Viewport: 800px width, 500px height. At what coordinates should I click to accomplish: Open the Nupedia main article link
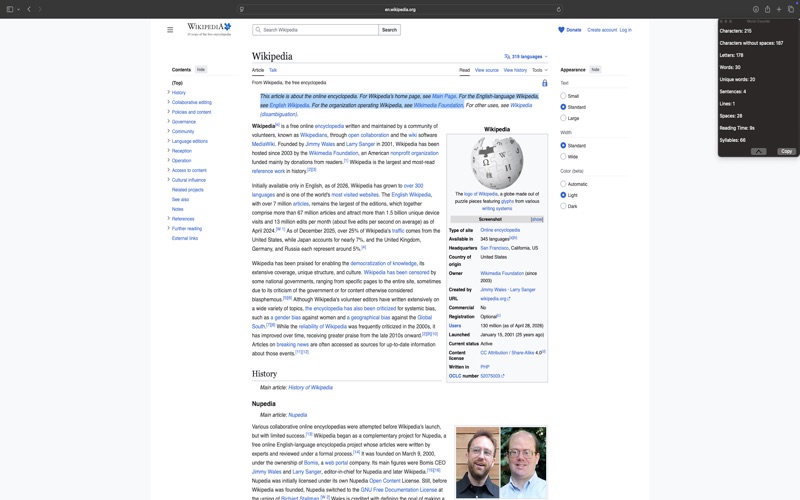297,415
